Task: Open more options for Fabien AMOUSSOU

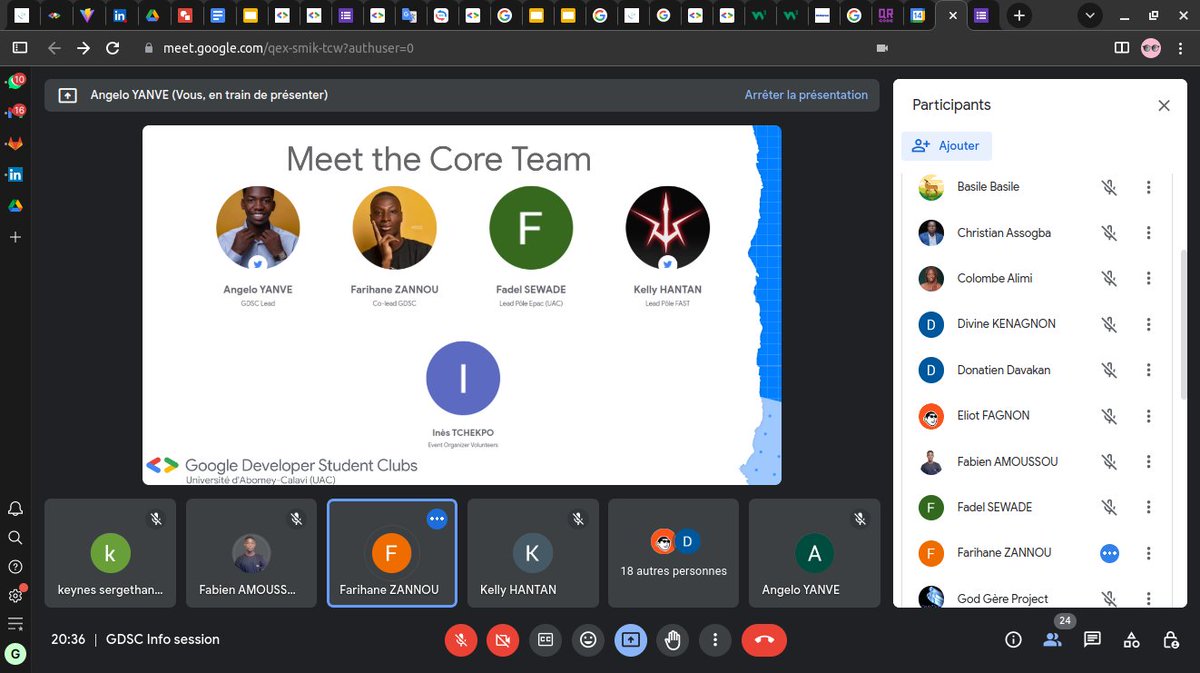Action: [1149, 462]
